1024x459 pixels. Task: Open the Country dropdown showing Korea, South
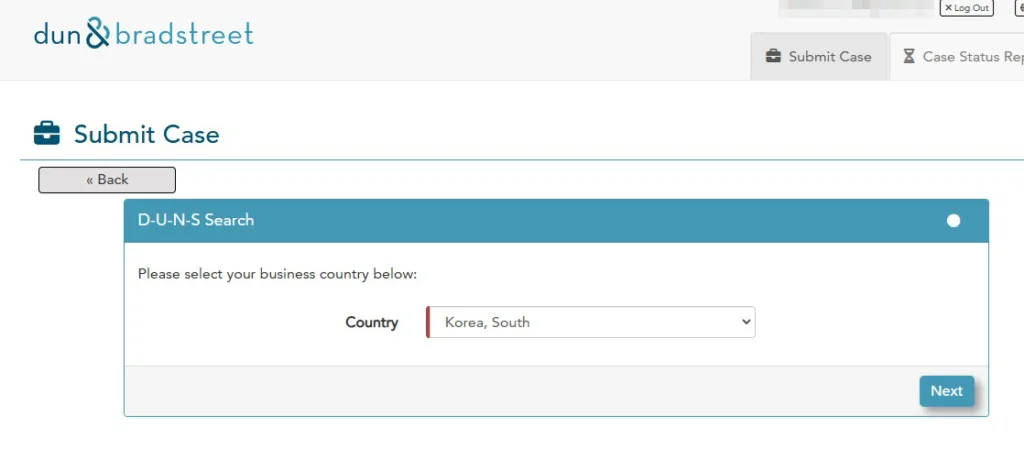pos(590,323)
